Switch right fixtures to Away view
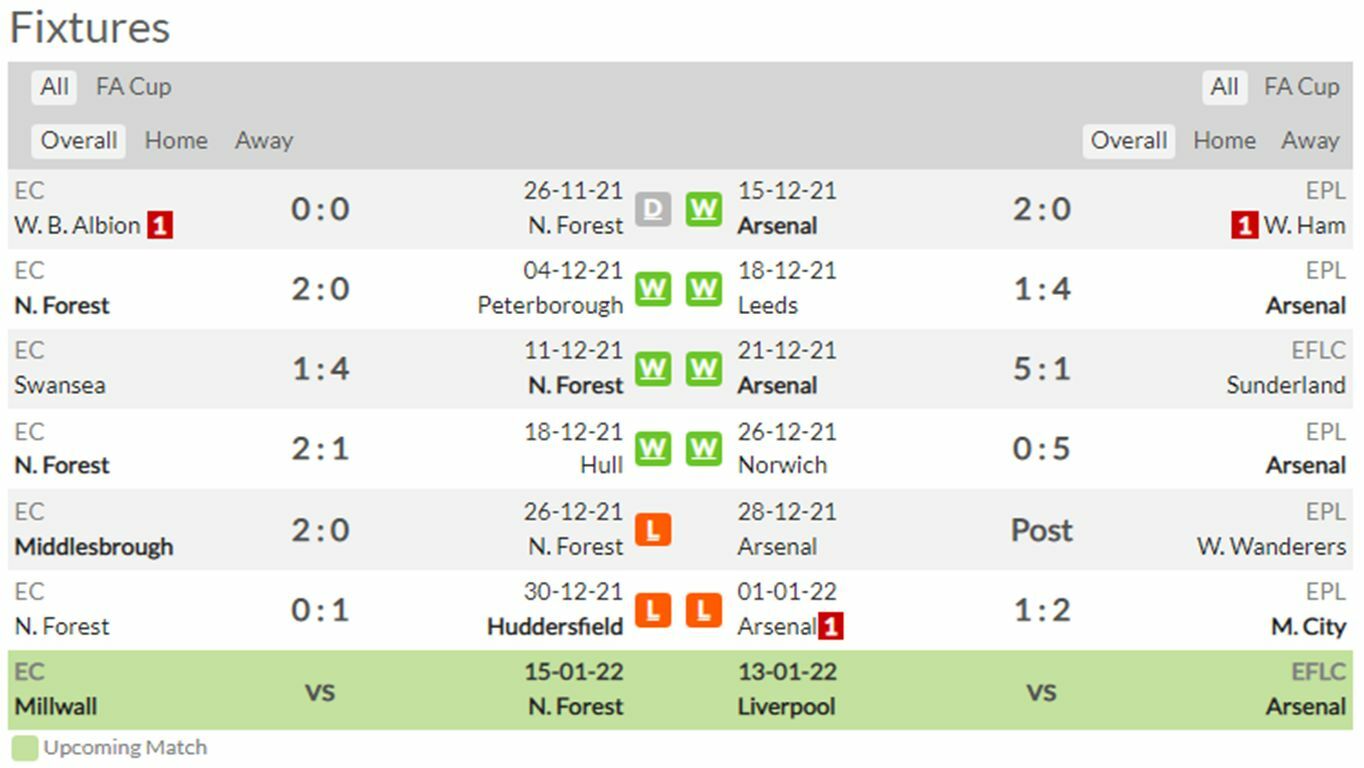This screenshot has width=1364, height=768. (x=1310, y=141)
